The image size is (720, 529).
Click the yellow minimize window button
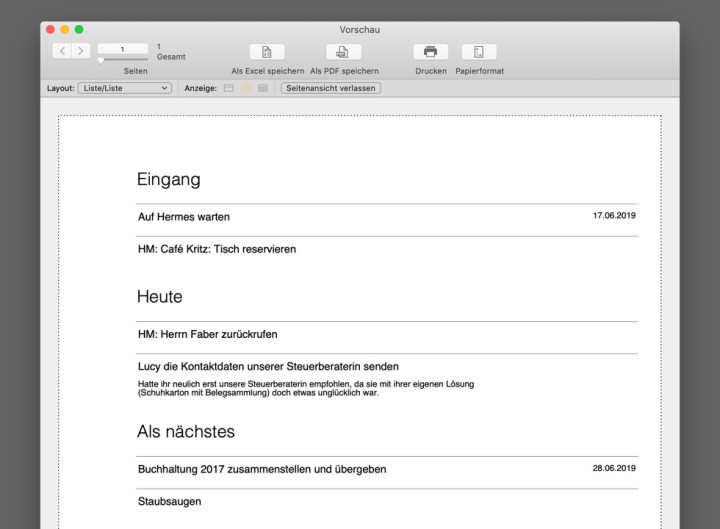[x=64, y=30]
